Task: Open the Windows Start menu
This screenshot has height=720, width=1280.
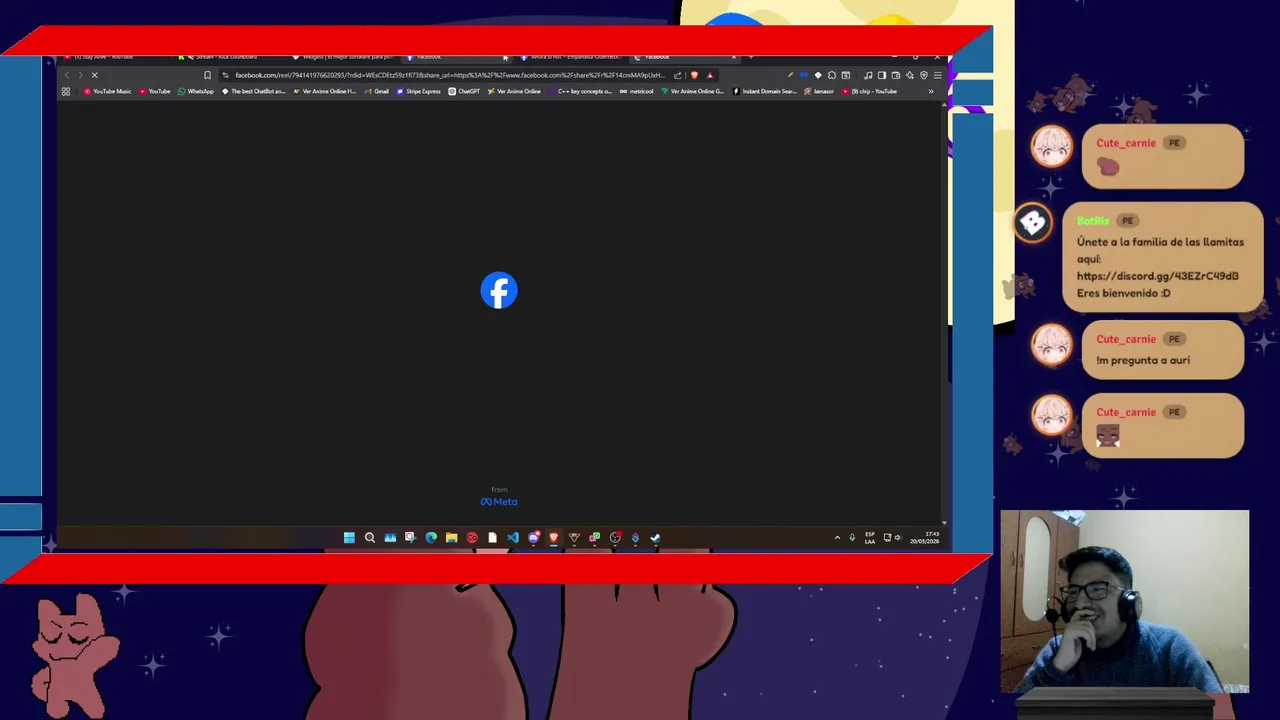Action: pyautogui.click(x=349, y=538)
